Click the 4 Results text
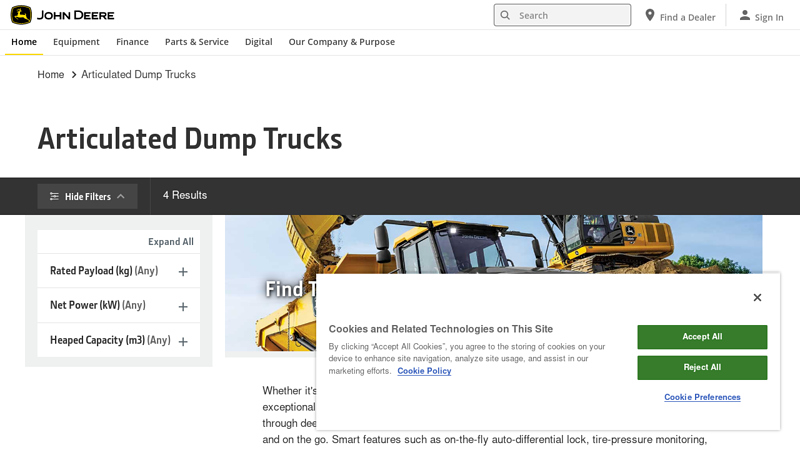This screenshot has height=450, width=800. point(185,195)
